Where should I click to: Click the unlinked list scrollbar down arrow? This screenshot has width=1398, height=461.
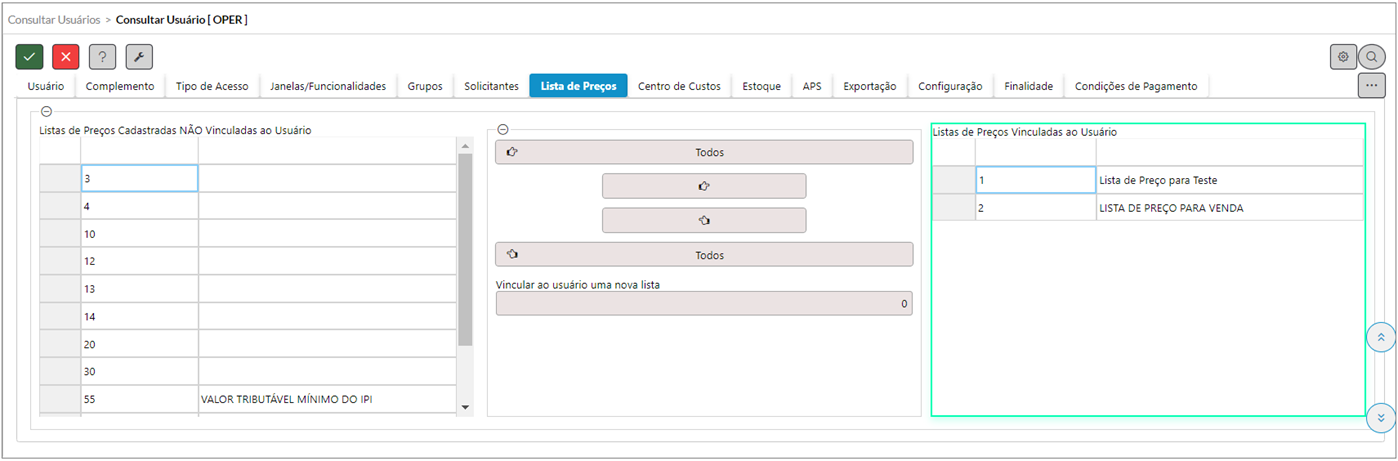tap(464, 406)
